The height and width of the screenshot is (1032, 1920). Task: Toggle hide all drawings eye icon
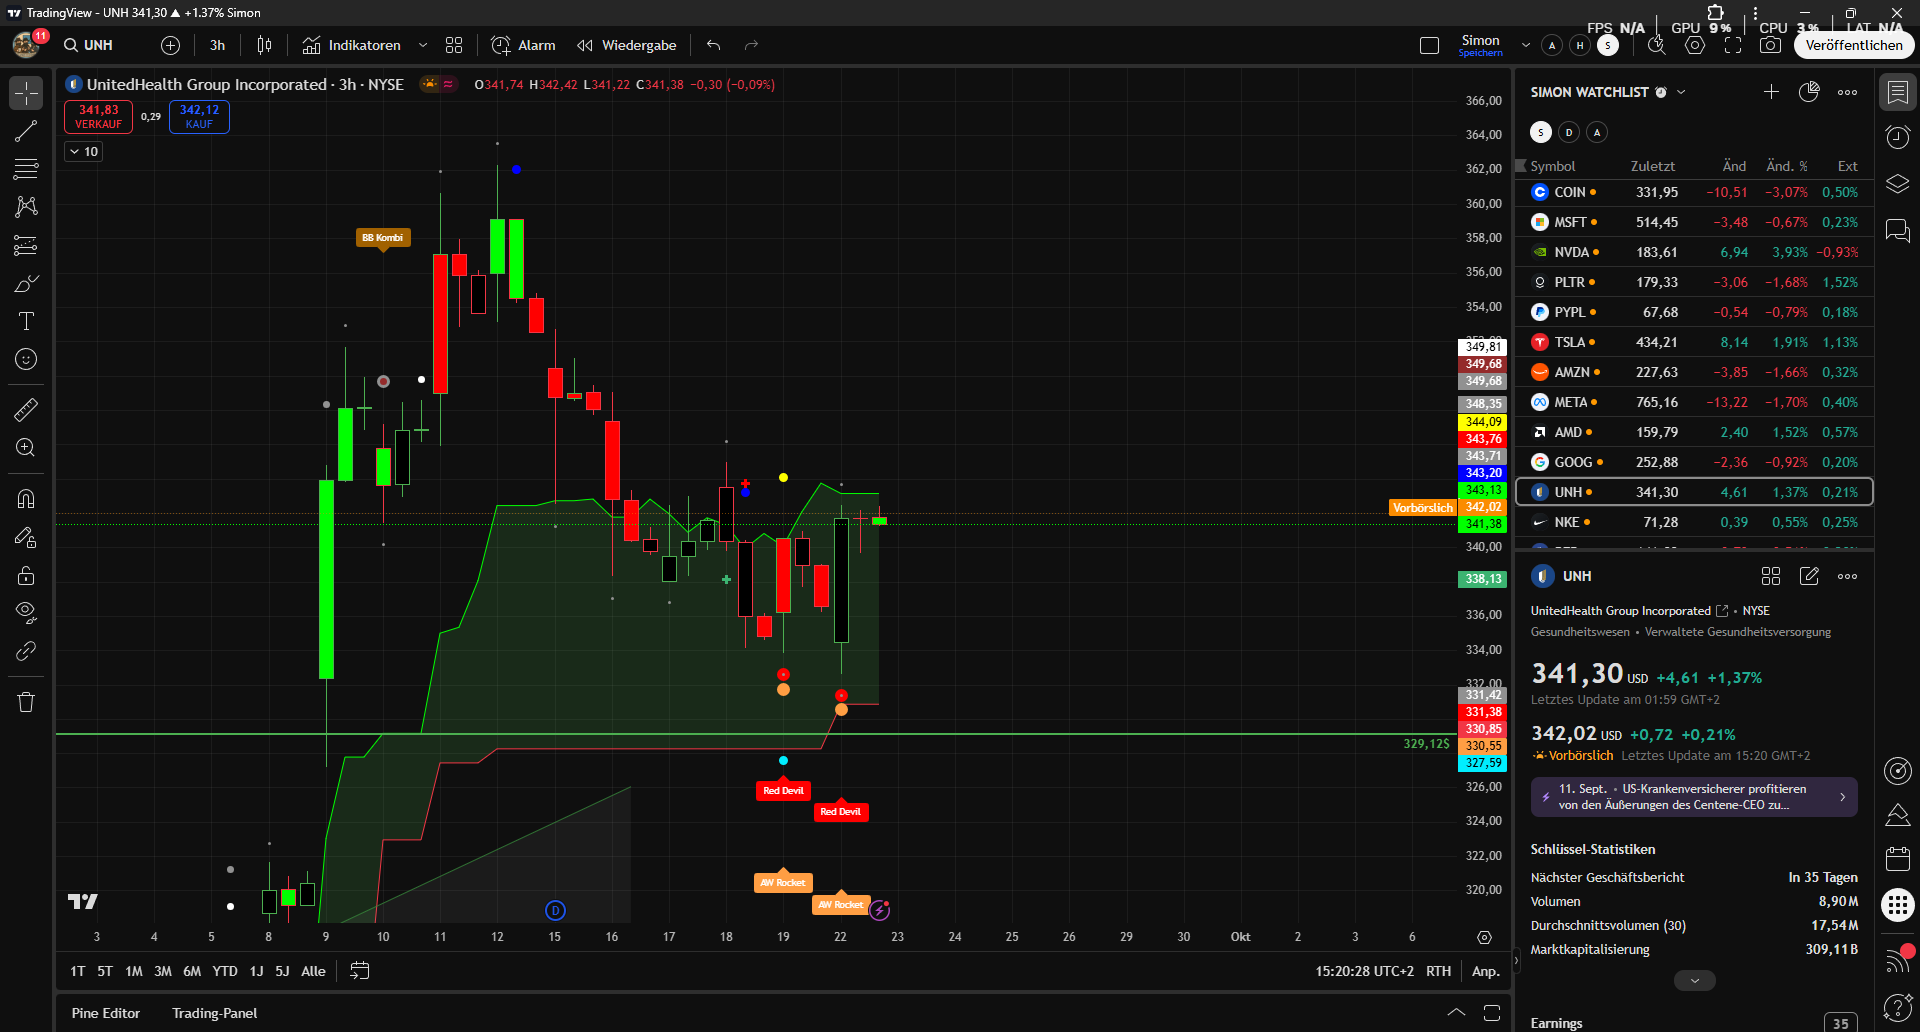pyautogui.click(x=26, y=612)
